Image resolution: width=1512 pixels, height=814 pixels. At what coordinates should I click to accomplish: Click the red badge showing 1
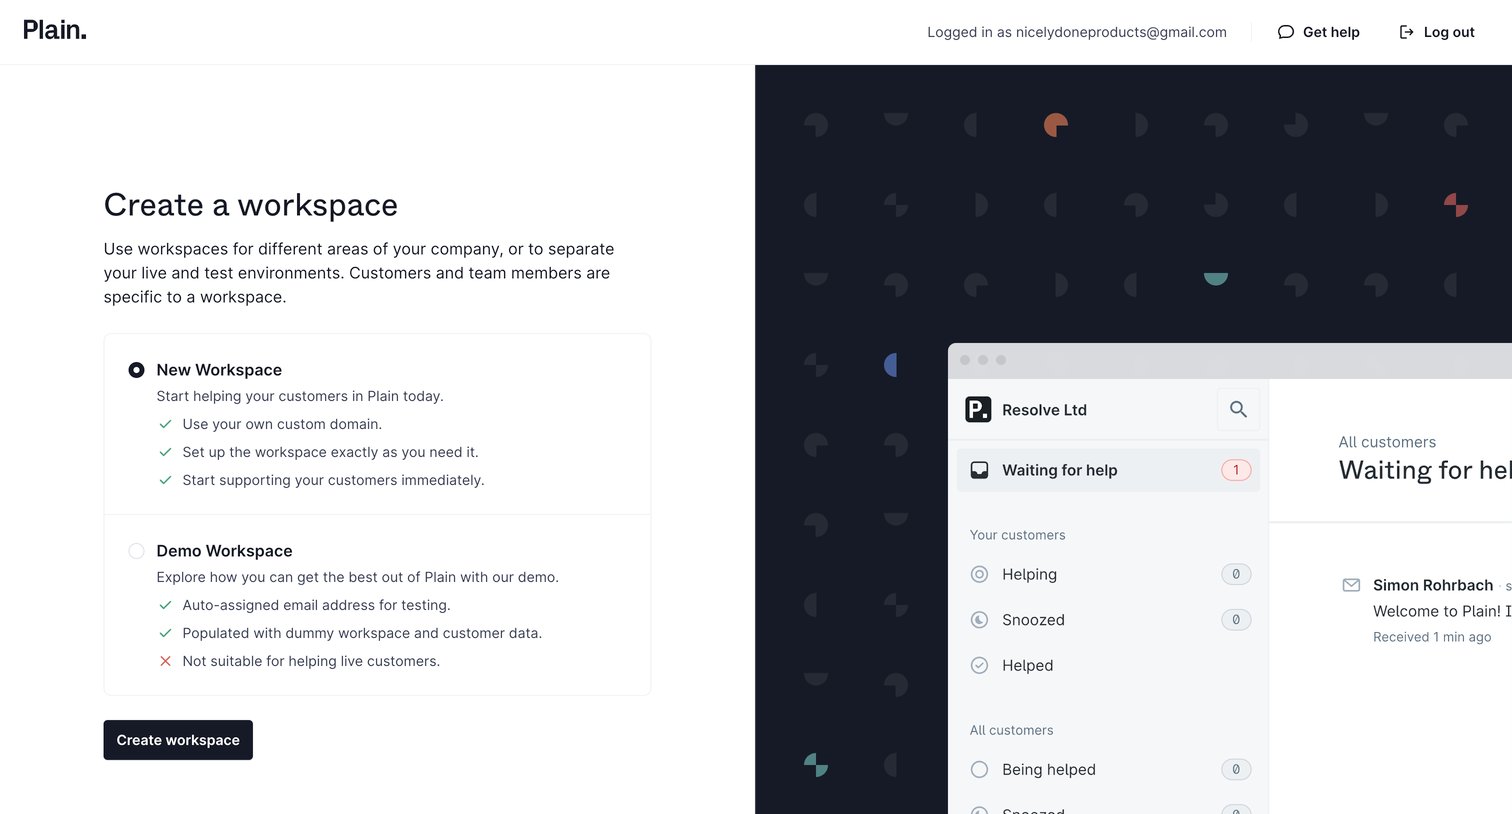1236,470
